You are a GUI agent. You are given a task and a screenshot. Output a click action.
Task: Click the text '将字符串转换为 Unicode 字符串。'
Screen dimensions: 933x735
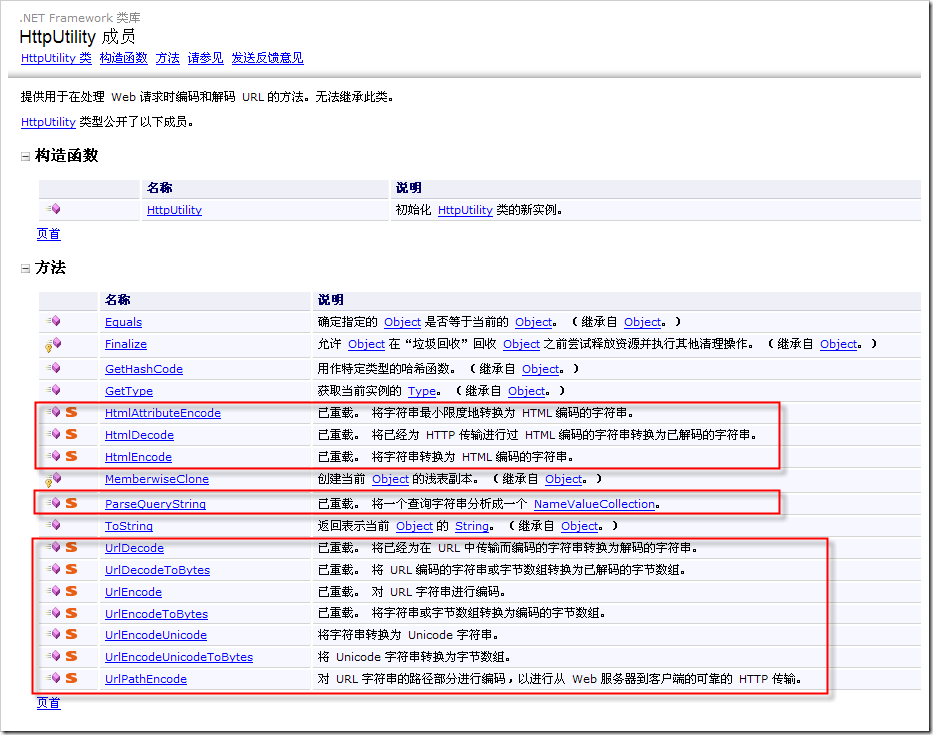click(408, 635)
